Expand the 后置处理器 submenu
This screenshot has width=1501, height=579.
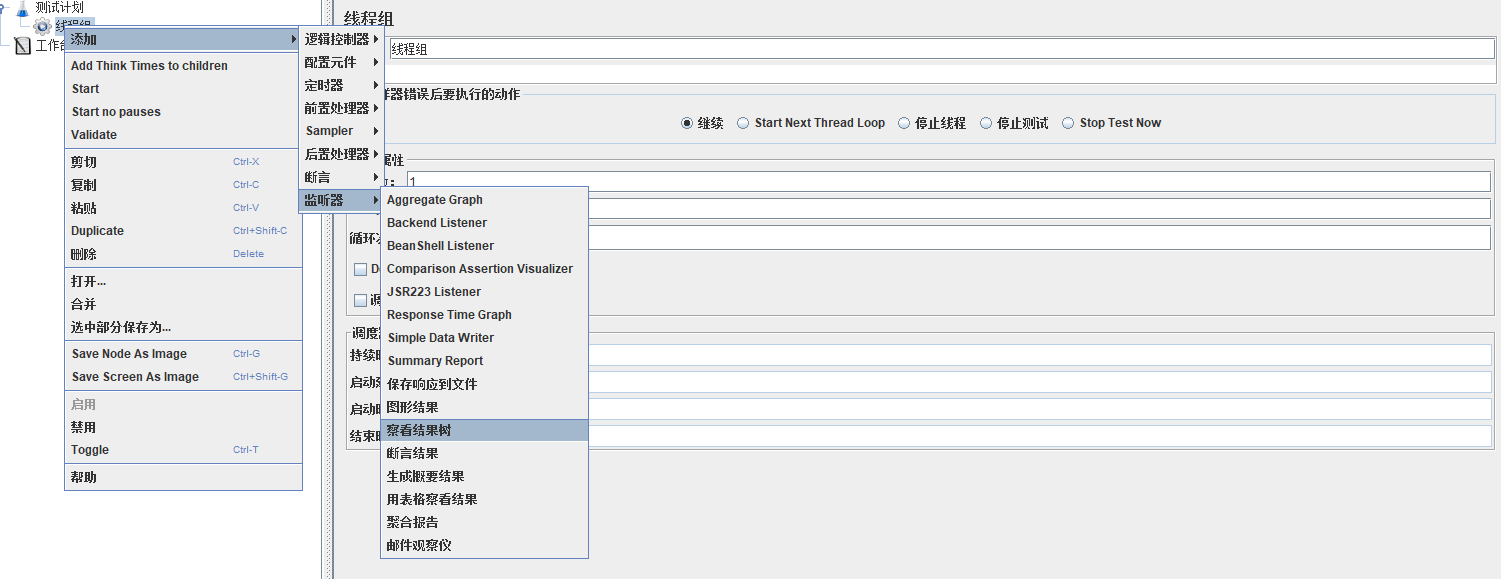pyautogui.click(x=341, y=154)
